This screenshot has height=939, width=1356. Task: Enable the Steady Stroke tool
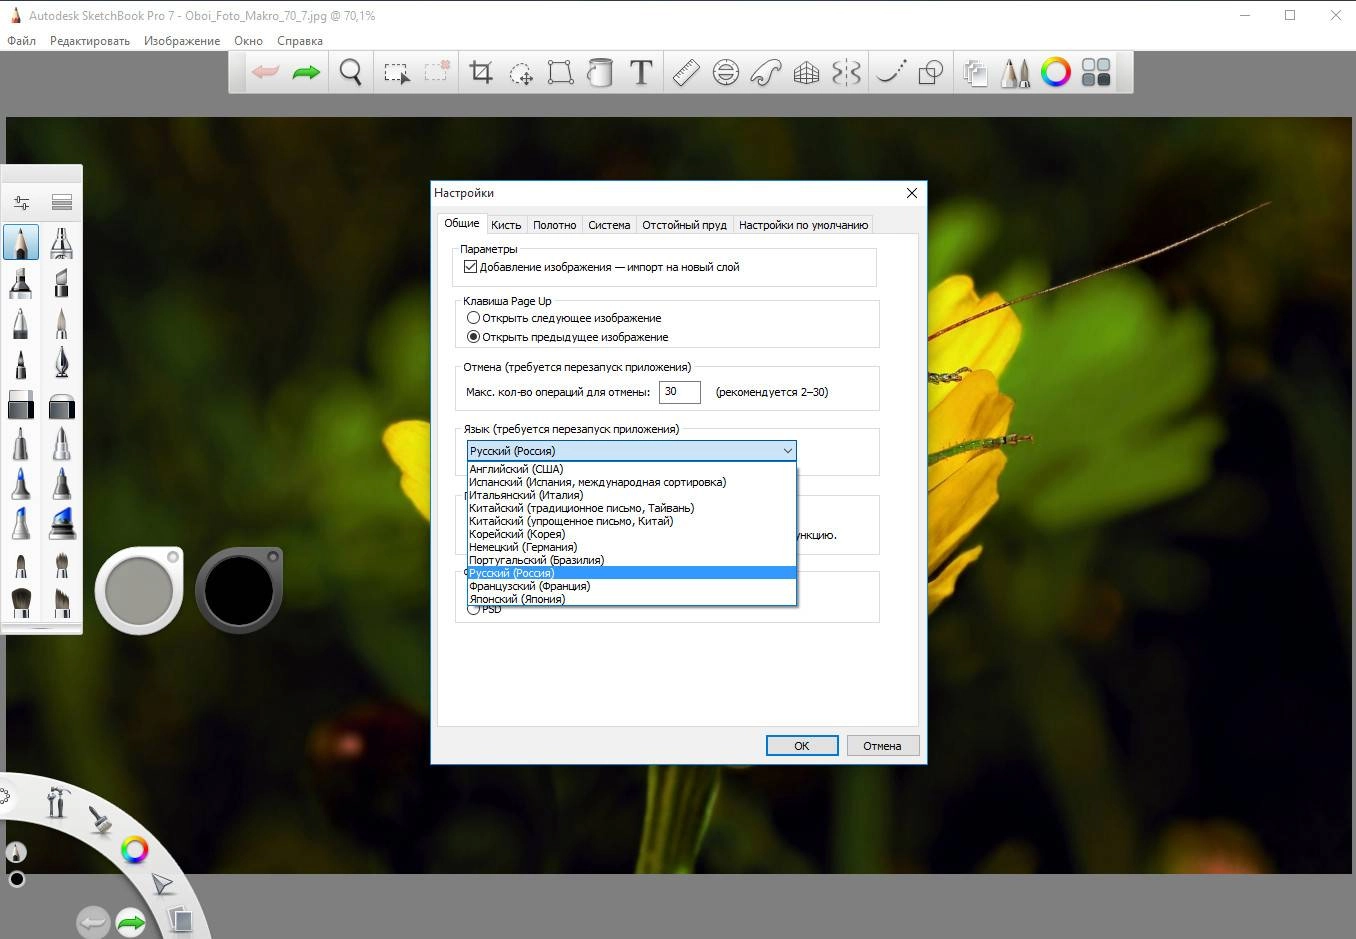click(x=891, y=72)
